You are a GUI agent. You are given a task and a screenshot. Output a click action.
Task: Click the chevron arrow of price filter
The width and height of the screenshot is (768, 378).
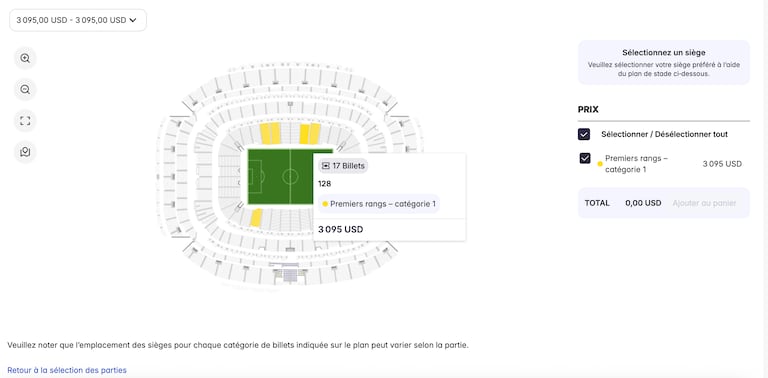pos(133,20)
